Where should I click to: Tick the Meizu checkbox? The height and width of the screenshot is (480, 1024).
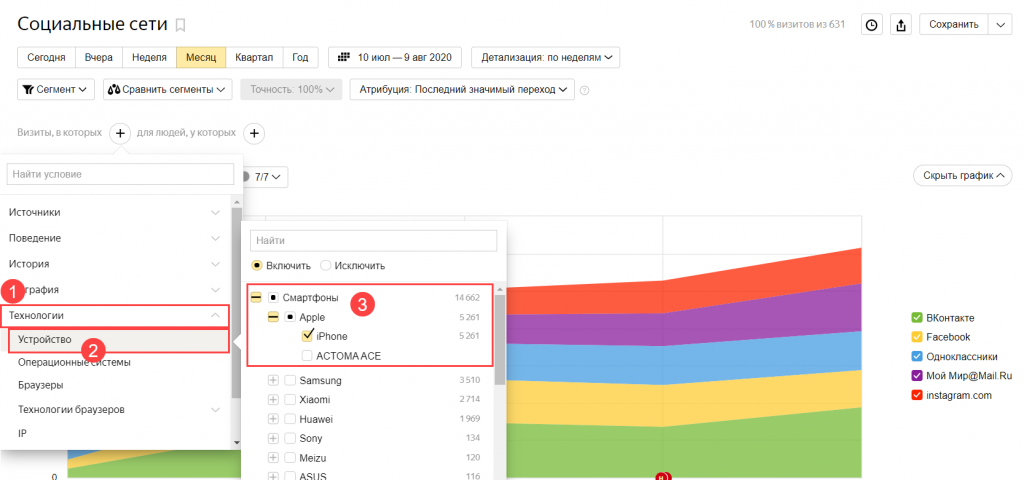pyautogui.click(x=290, y=458)
